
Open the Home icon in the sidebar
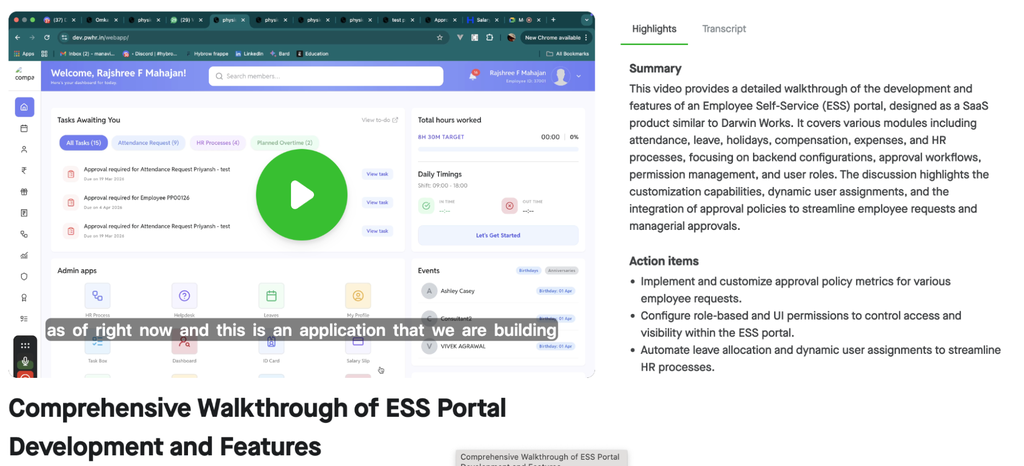[x=24, y=107]
